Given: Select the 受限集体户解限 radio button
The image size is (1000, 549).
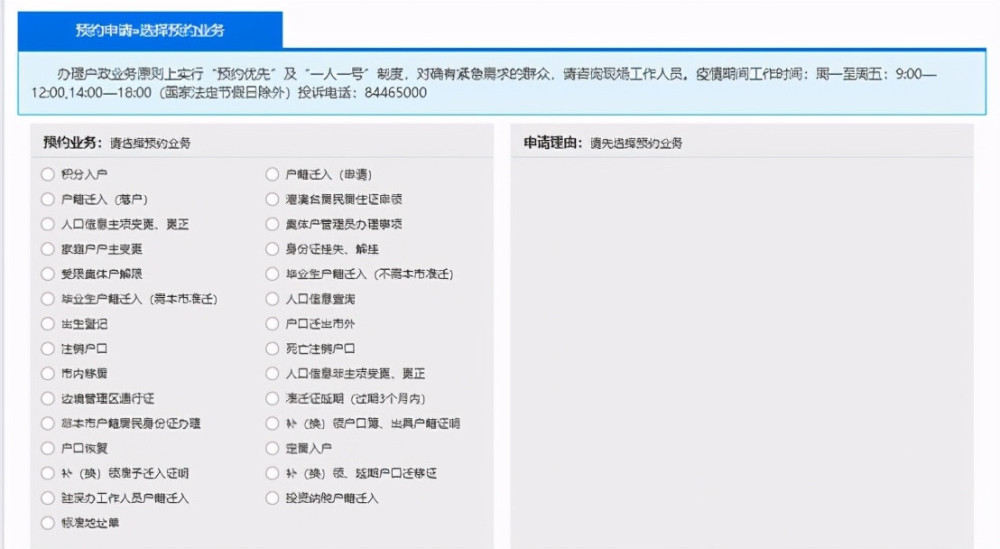Looking at the screenshot, I should (x=48, y=274).
